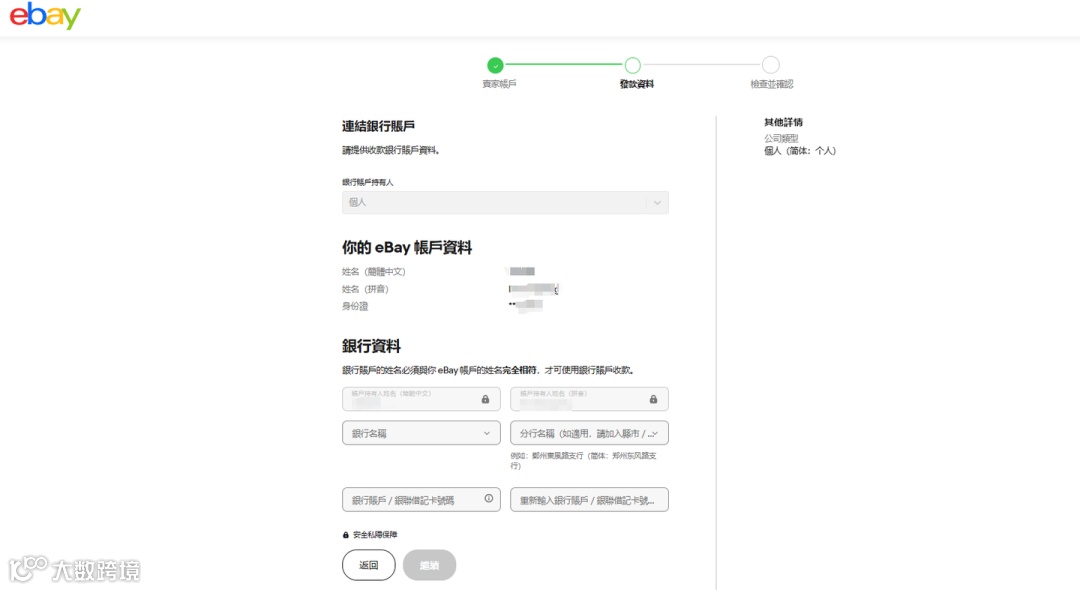
Task: Click the 銀行賬戶持有人 field label
Action: click(368, 182)
